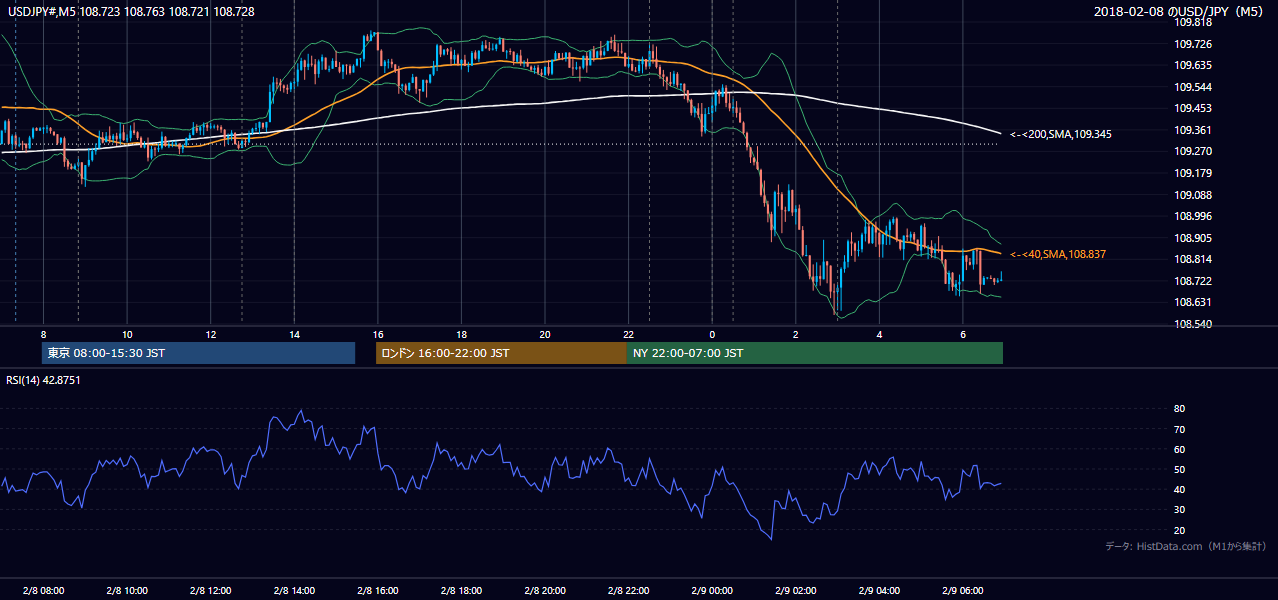This screenshot has height=600, width=1278.
Task: Click bottom date label 2/9 02:00
Action: point(795,591)
